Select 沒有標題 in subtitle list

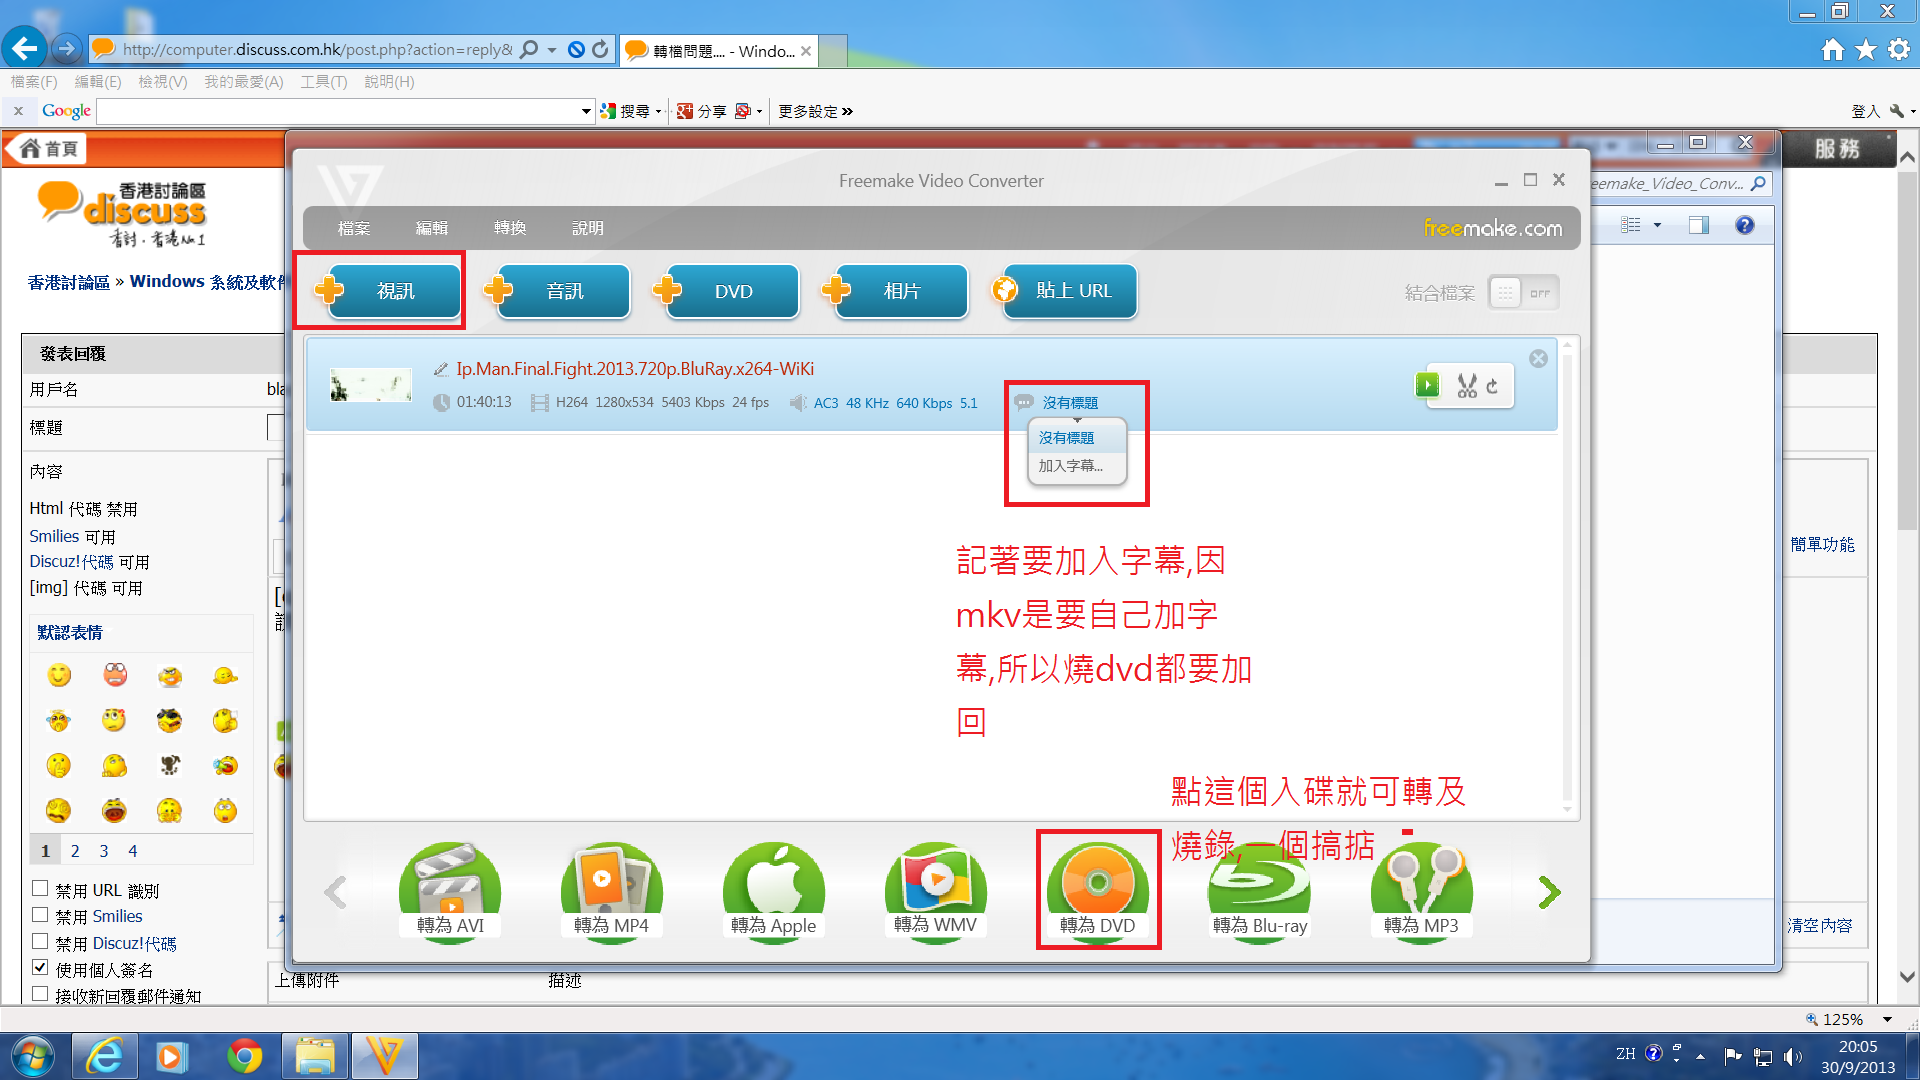tap(1067, 438)
